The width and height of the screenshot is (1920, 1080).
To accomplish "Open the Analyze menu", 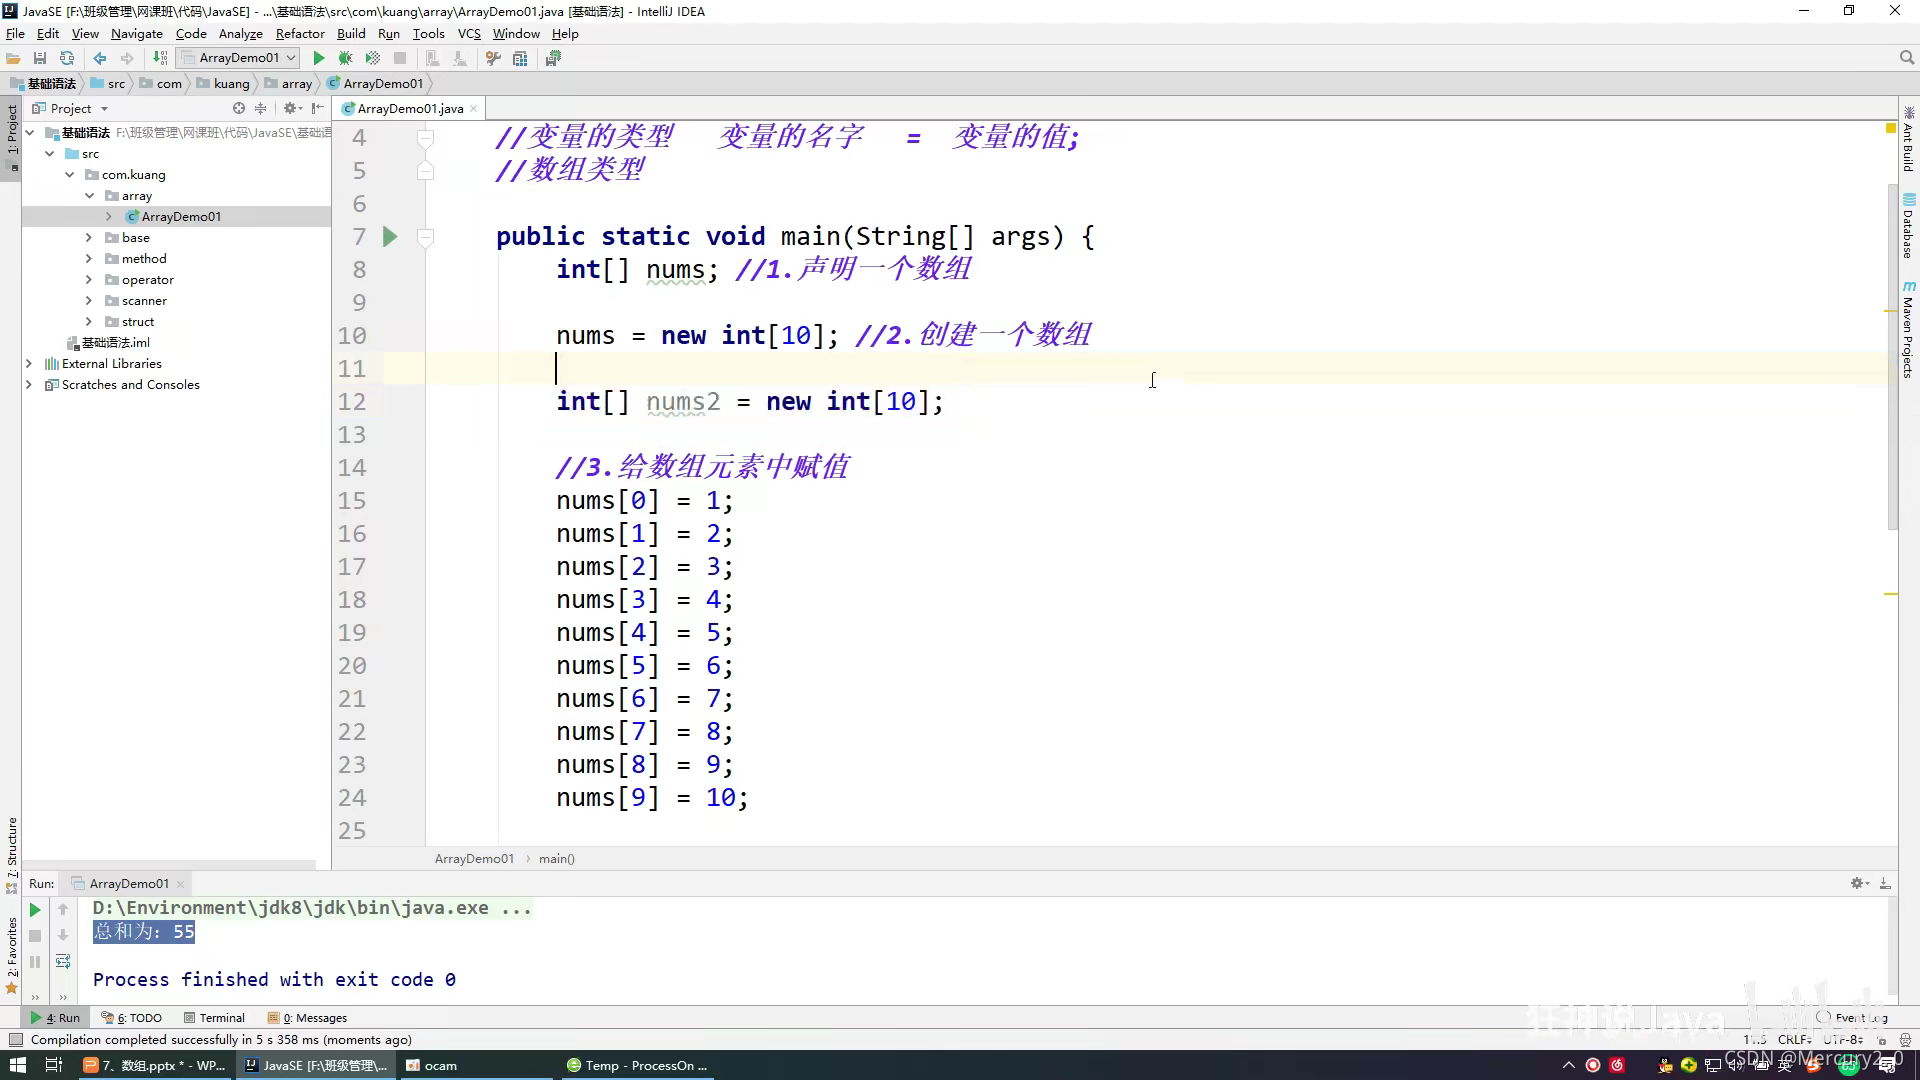I will [x=240, y=33].
